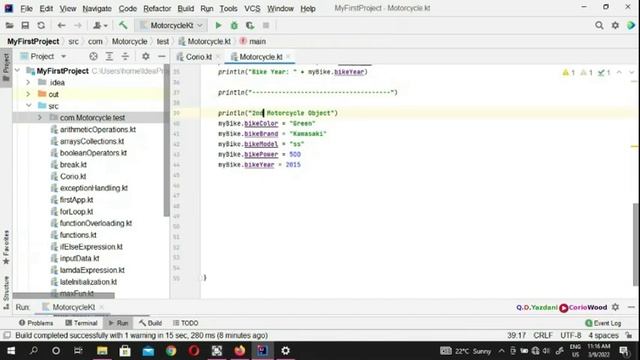
Task: Click the UTF-8 encoding indicator
Action: tap(571, 335)
